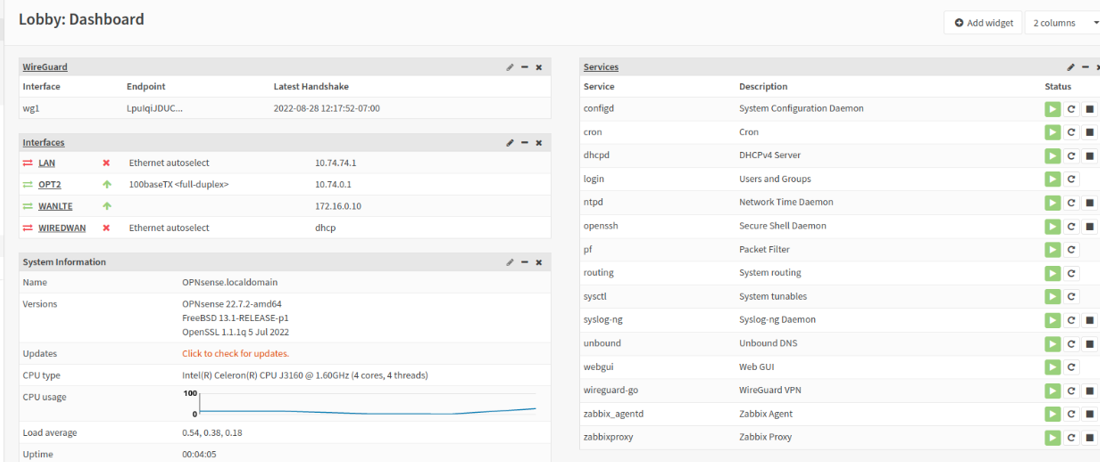1100x462 pixels.
Task: Start the zabbix_agentd service
Action: point(1052,414)
